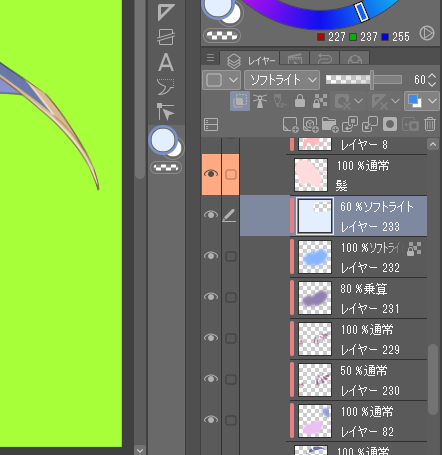Click layer list scroll-up arrow

[x=433, y=144]
